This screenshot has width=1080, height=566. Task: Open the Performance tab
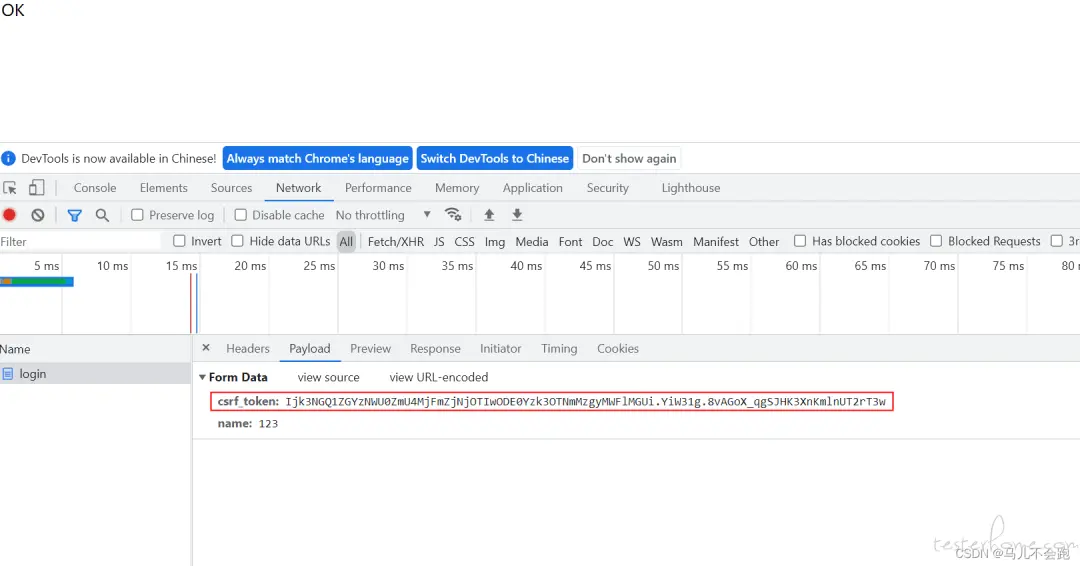pos(378,188)
